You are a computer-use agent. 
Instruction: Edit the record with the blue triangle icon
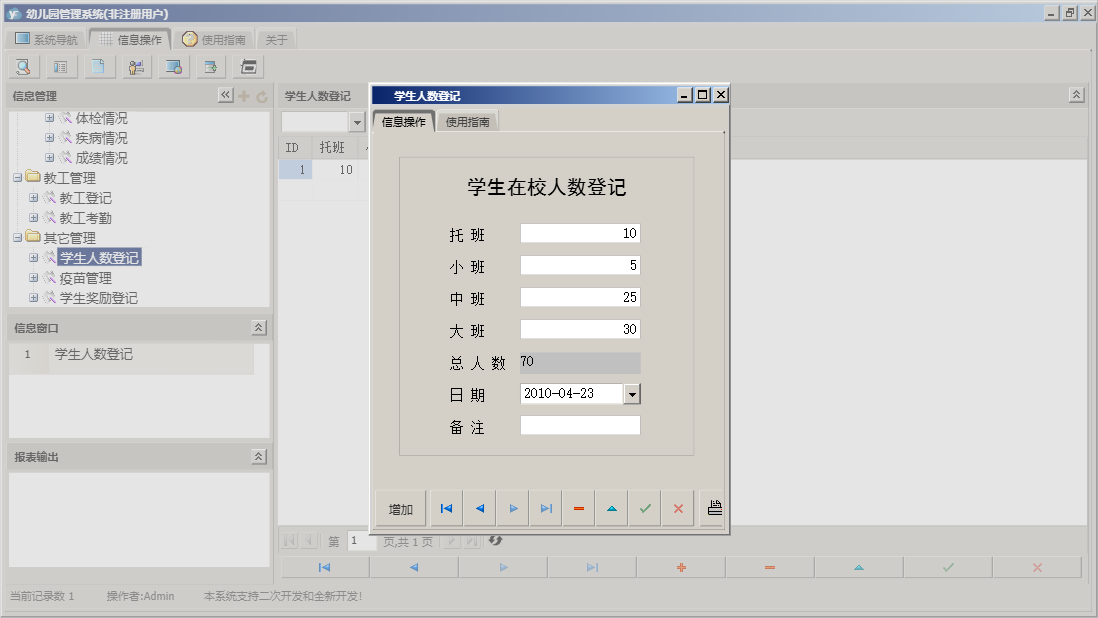pyautogui.click(x=611, y=508)
